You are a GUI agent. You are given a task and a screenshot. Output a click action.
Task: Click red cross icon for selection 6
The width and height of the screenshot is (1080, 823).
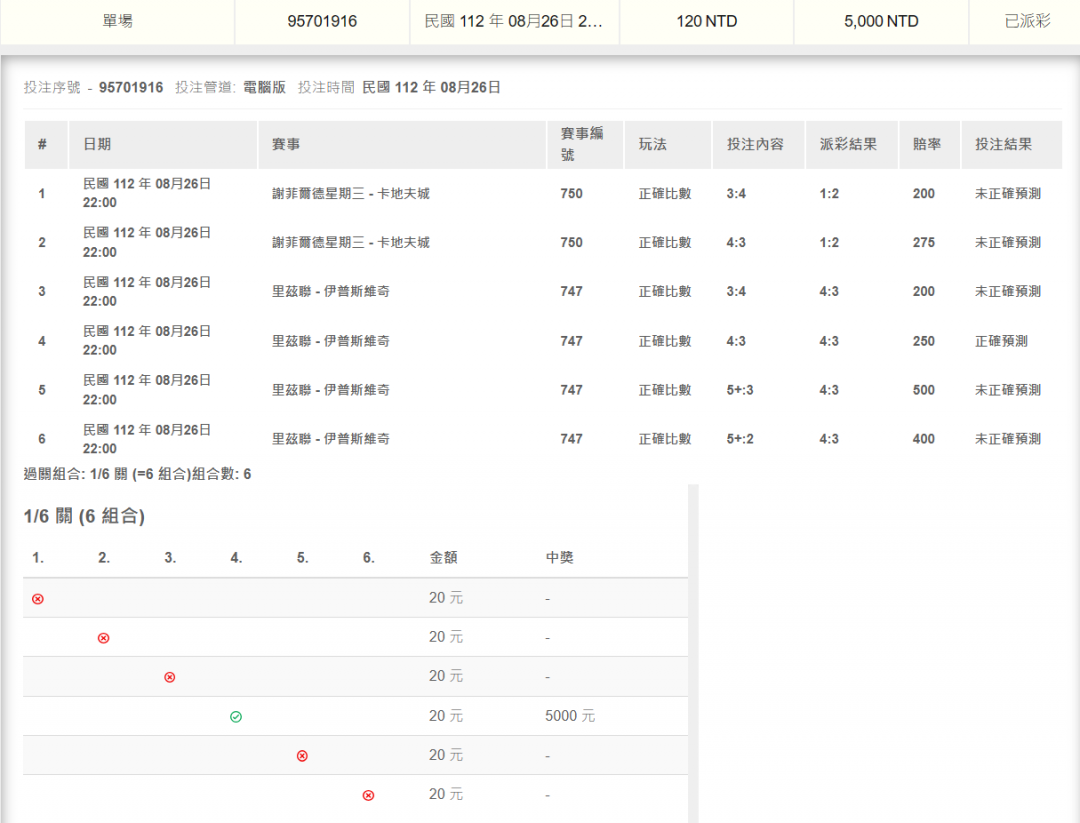coord(368,795)
